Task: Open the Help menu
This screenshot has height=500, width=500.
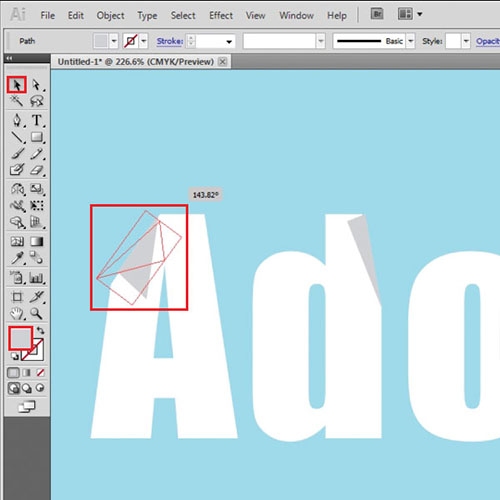Action: tap(337, 16)
